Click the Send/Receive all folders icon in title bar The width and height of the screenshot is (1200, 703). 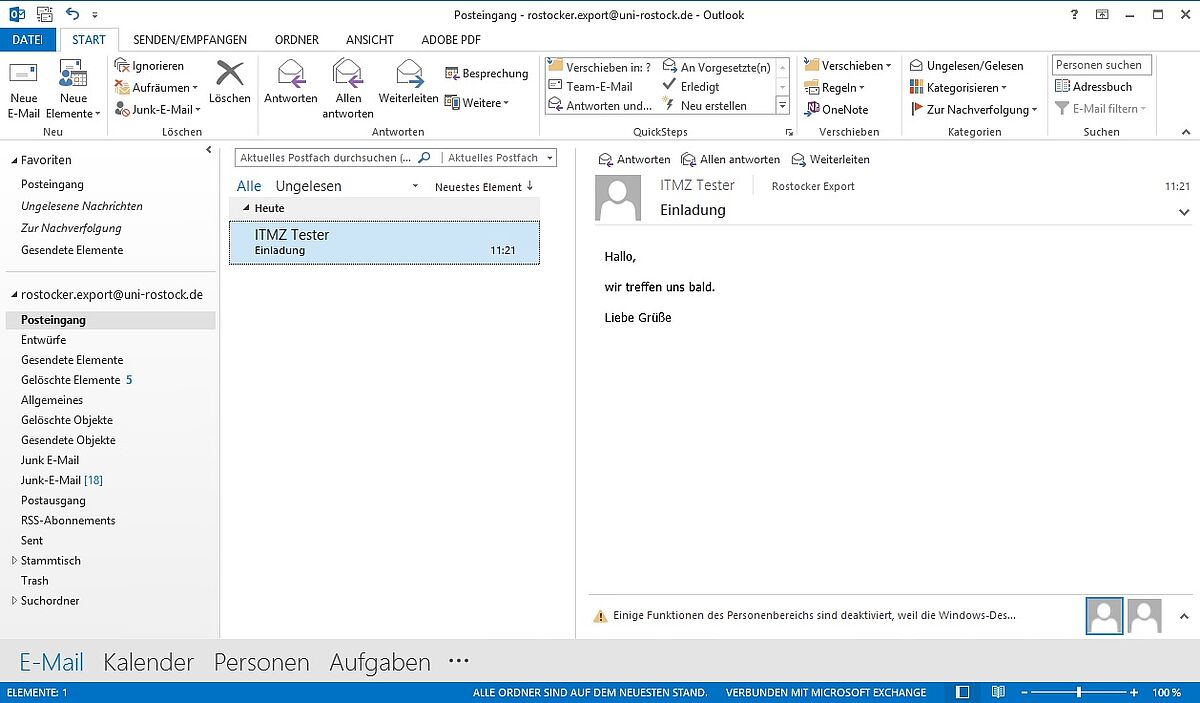pyautogui.click(x=46, y=15)
